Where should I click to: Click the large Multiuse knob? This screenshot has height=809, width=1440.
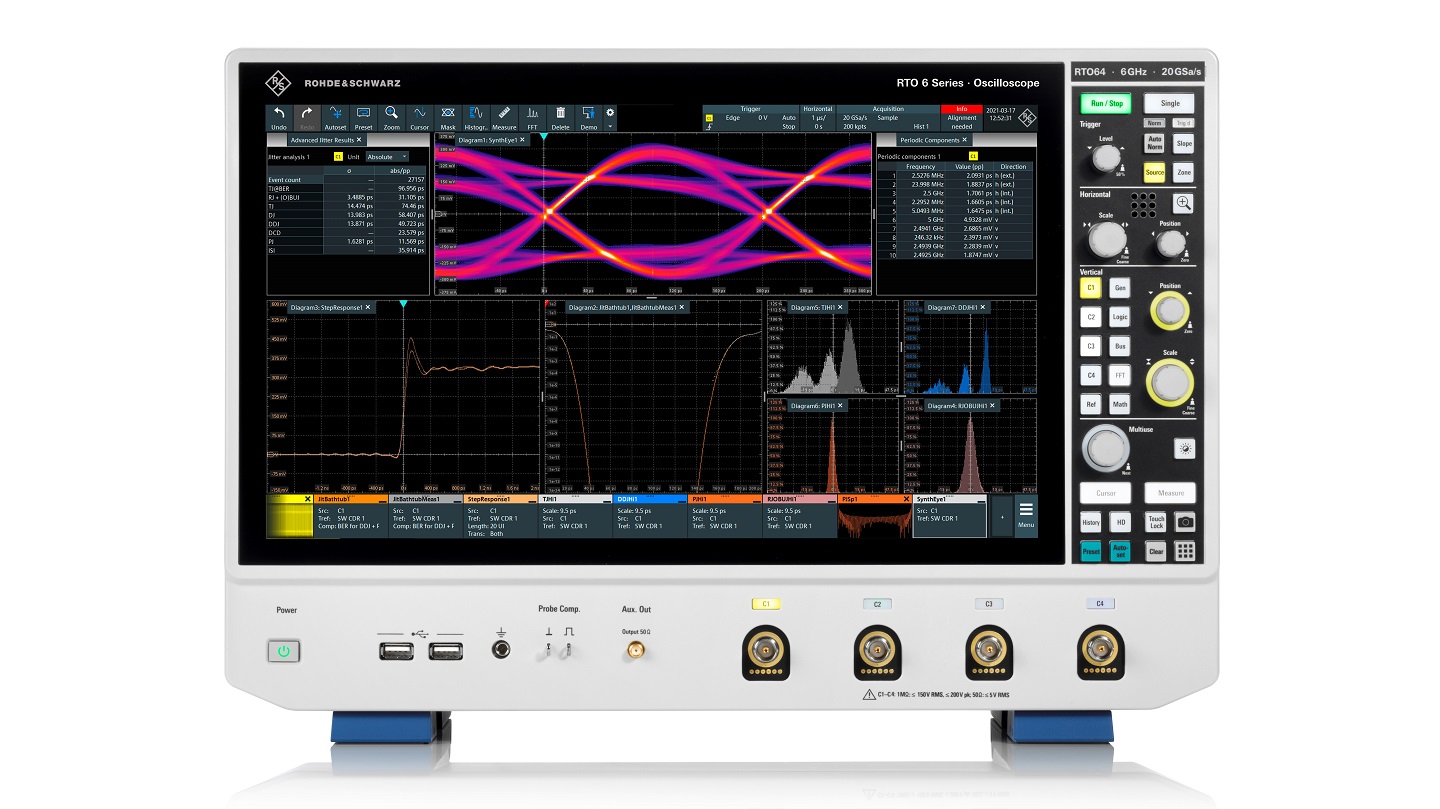pyautogui.click(x=1104, y=447)
